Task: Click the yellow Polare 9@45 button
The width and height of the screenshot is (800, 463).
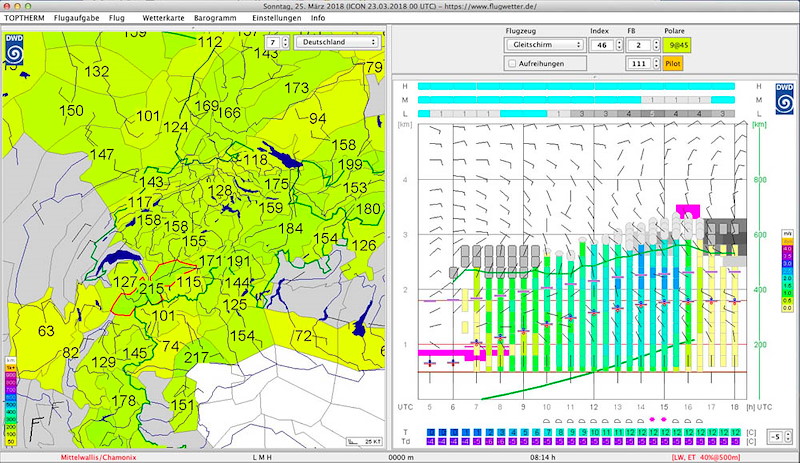Action: pos(677,45)
